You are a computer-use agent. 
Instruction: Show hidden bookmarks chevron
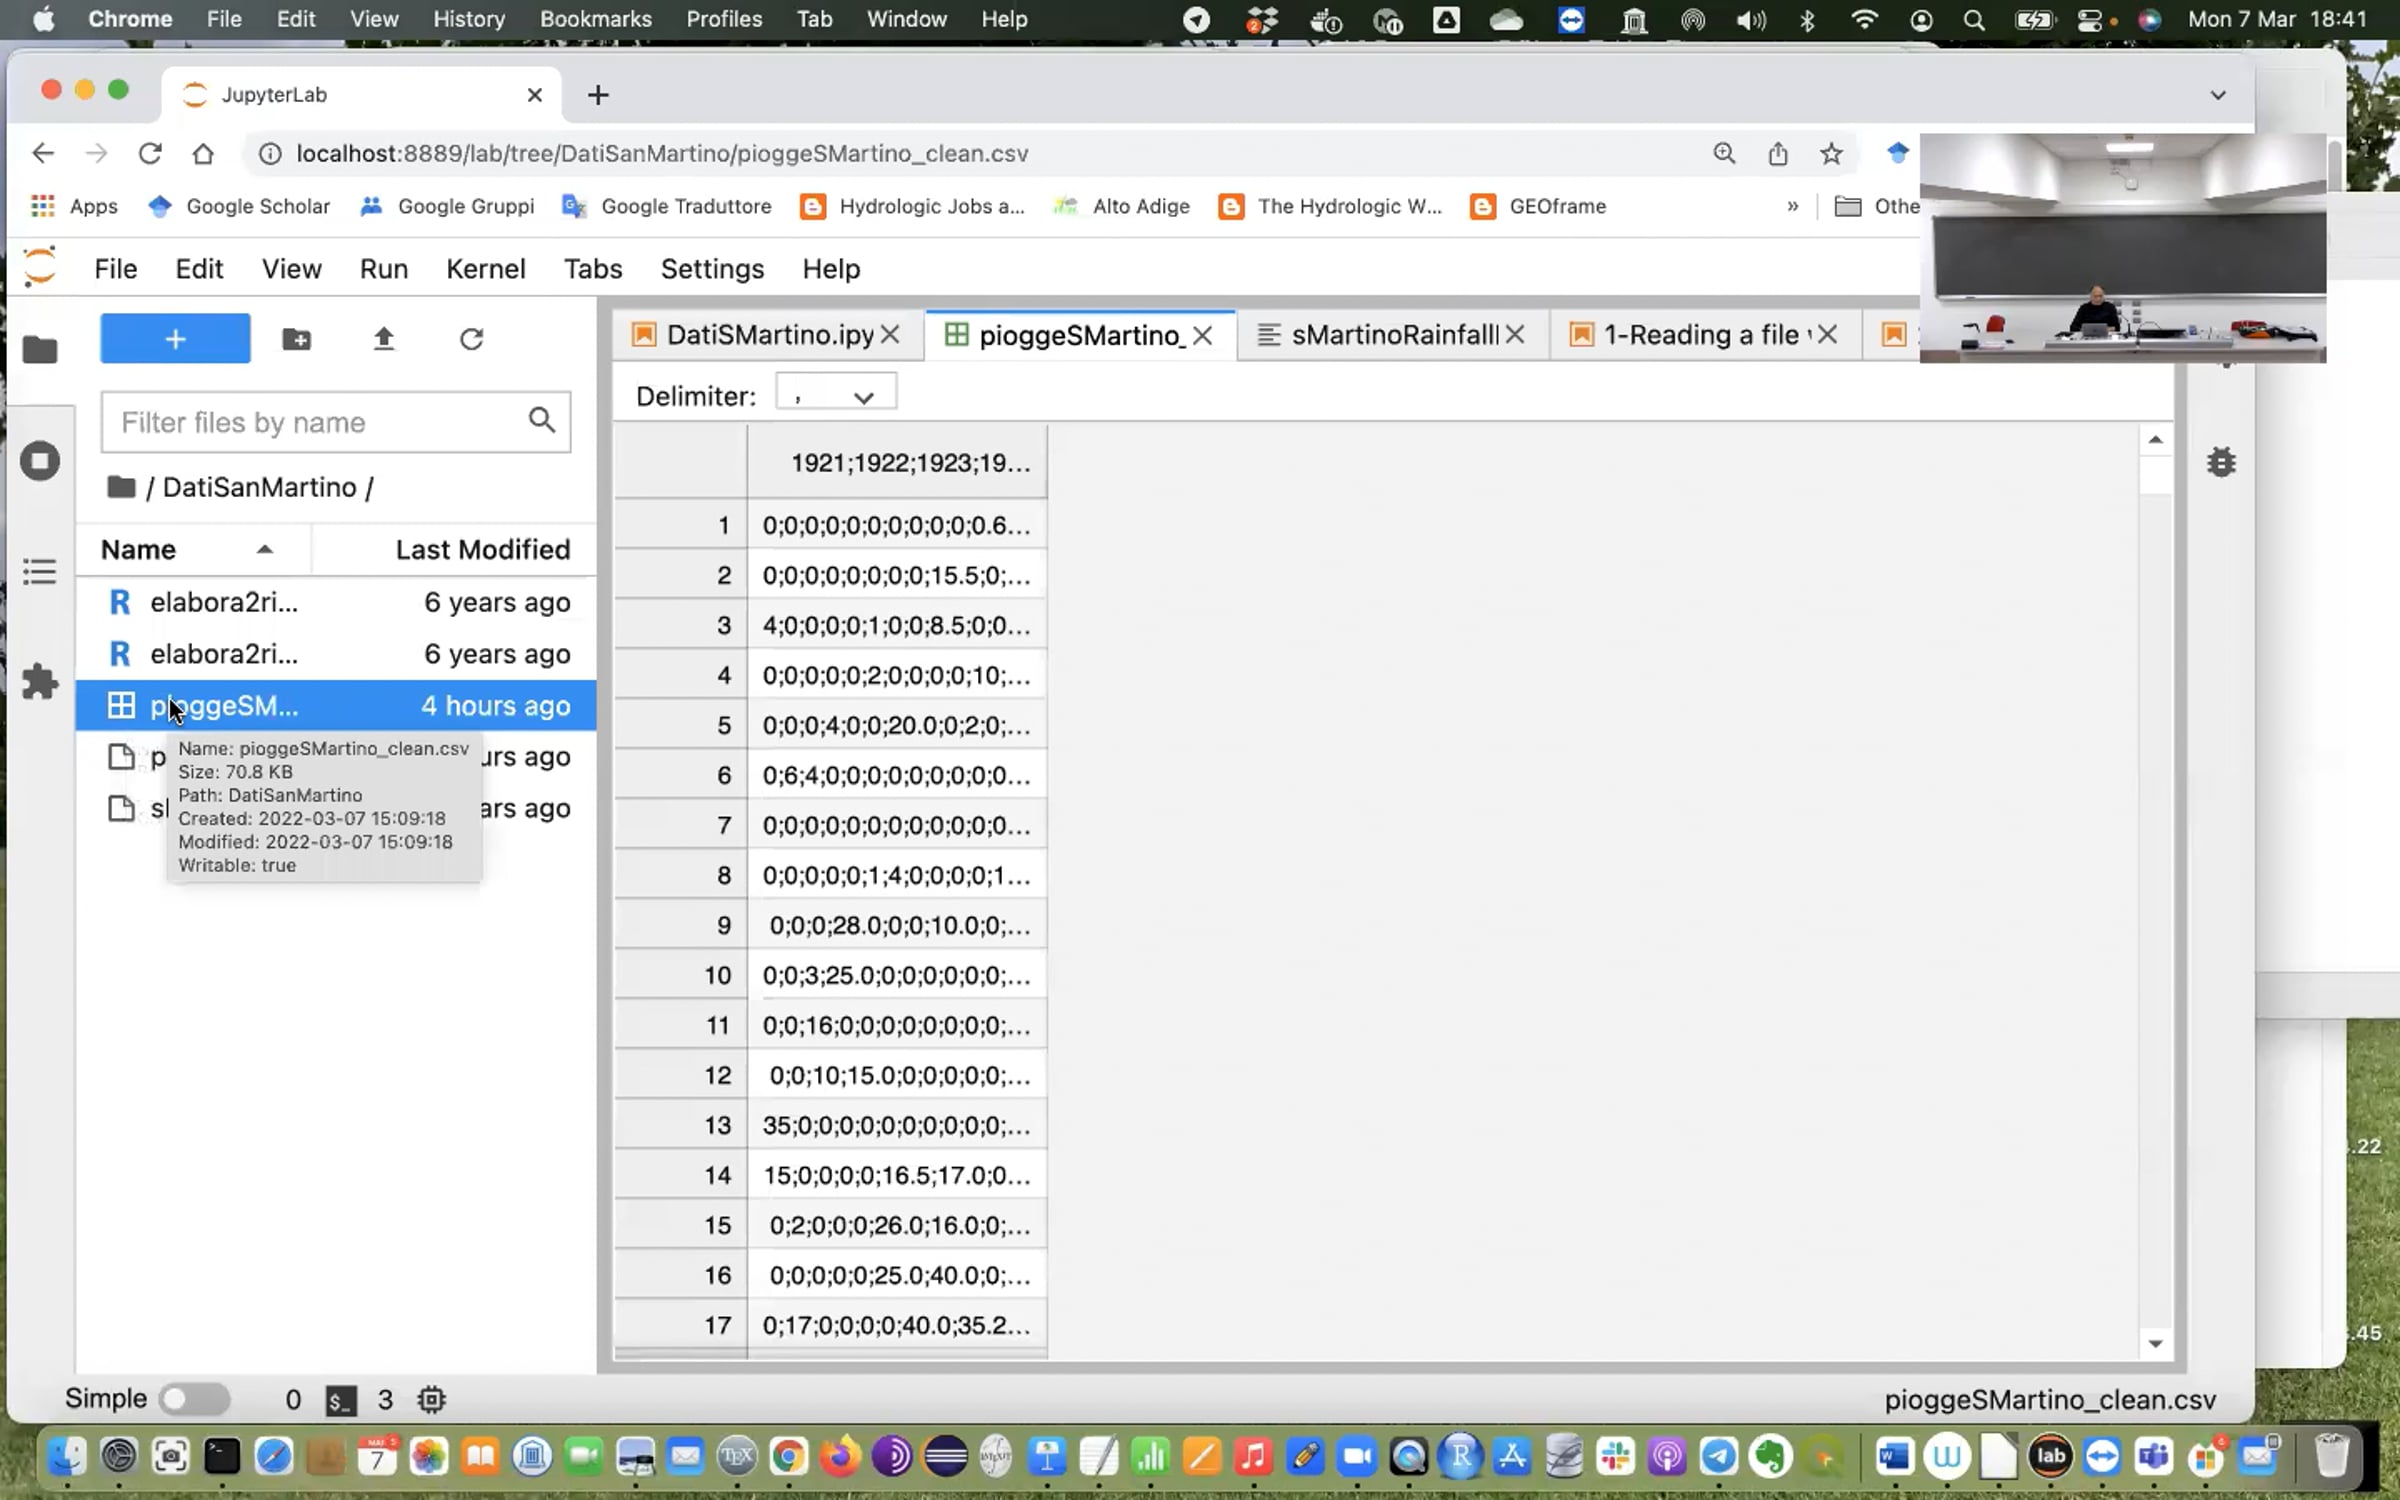click(x=1793, y=206)
